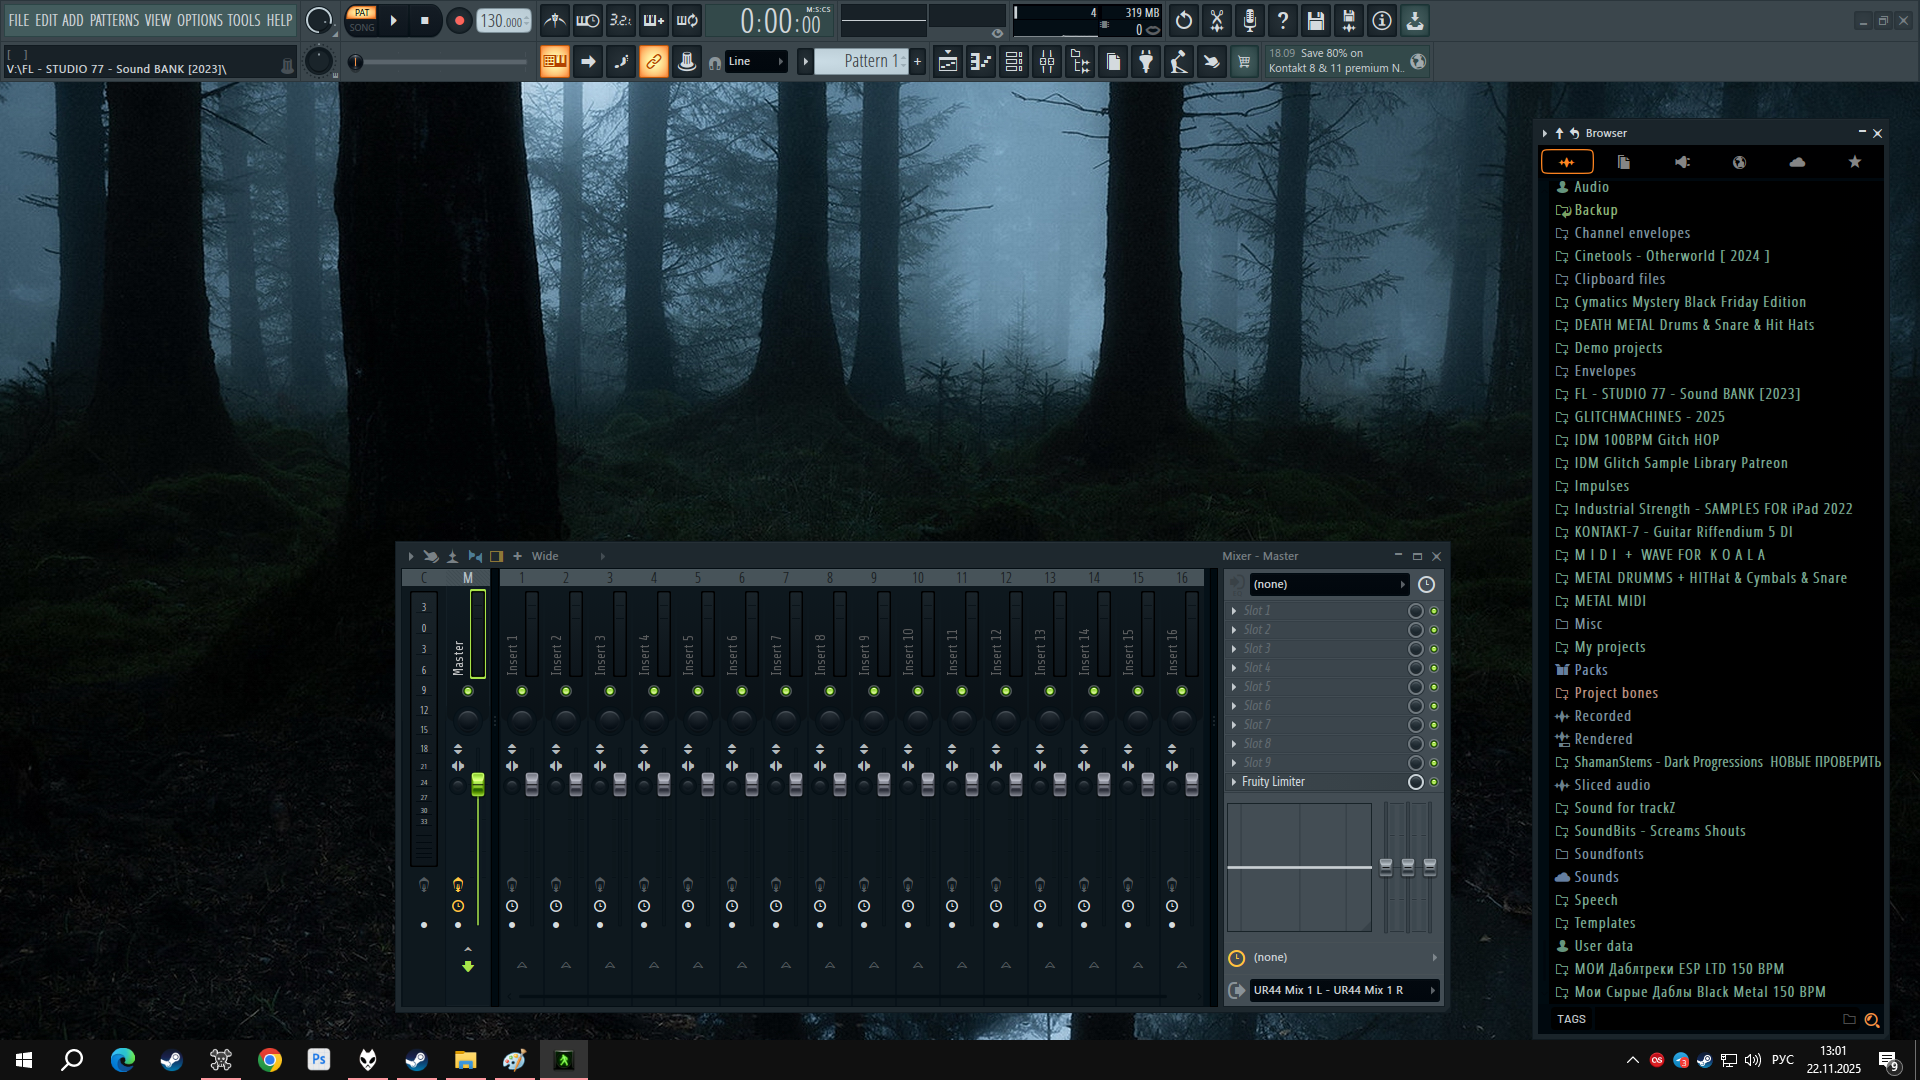Click the Save project icon
1920x1080 pixels.
point(1316,21)
